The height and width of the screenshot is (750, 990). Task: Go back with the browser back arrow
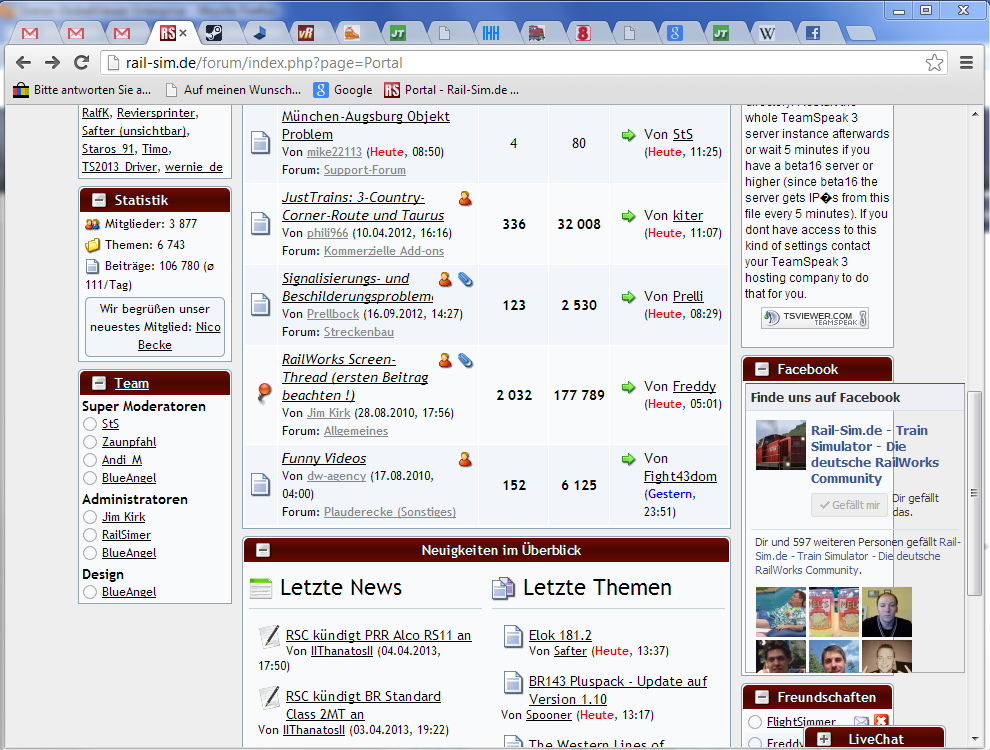coord(23,62)
